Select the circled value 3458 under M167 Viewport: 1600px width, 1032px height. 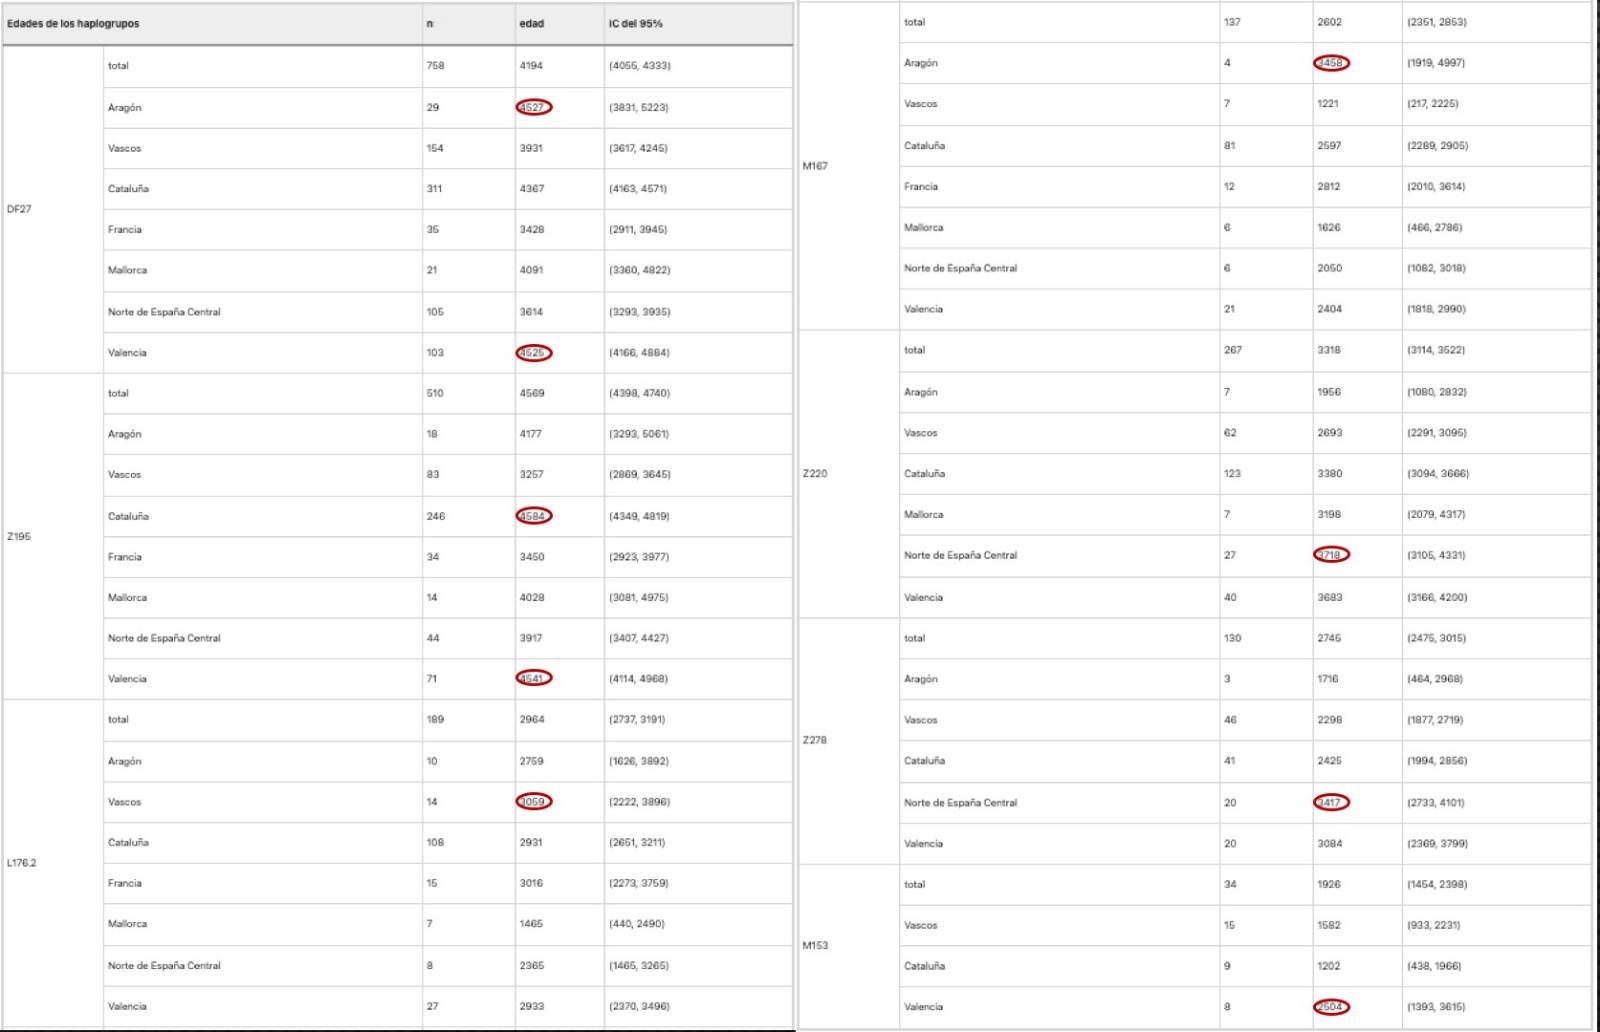1331,63
